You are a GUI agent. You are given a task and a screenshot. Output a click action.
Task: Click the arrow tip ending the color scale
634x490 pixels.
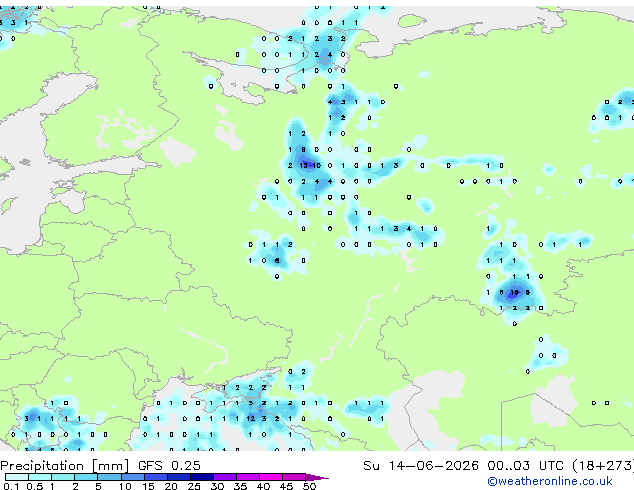tap(317, 477)
